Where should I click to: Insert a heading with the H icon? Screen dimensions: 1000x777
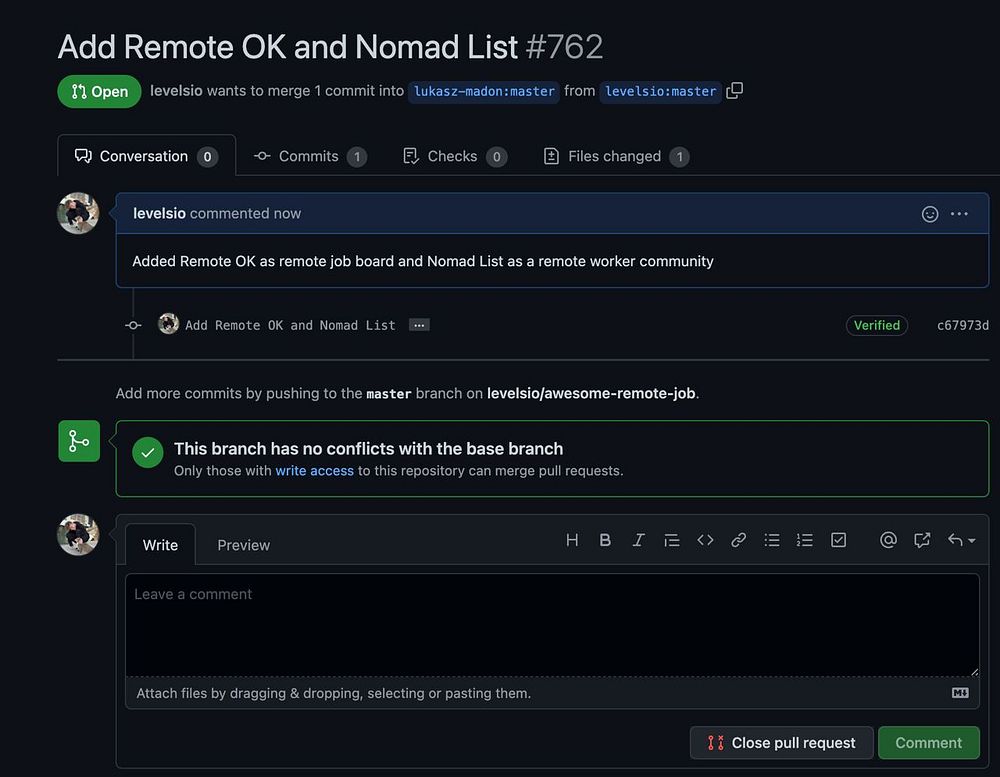pos(572,540)
